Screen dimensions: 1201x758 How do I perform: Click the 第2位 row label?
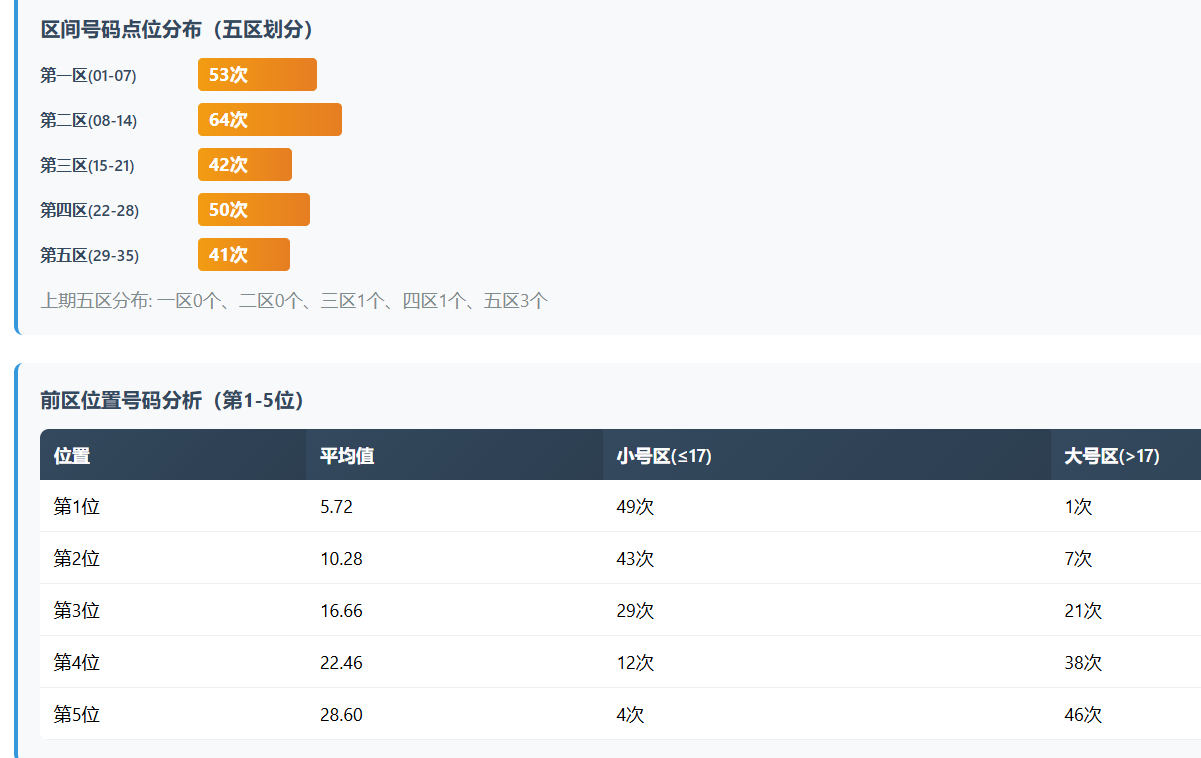click(77, 559)
